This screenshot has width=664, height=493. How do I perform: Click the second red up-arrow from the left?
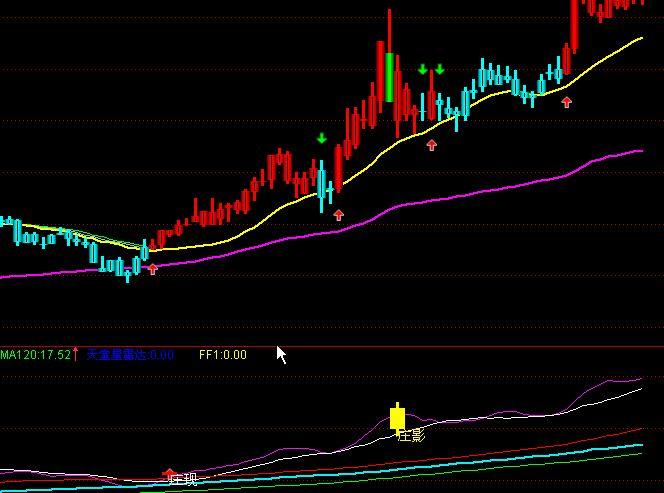point(338,214)
